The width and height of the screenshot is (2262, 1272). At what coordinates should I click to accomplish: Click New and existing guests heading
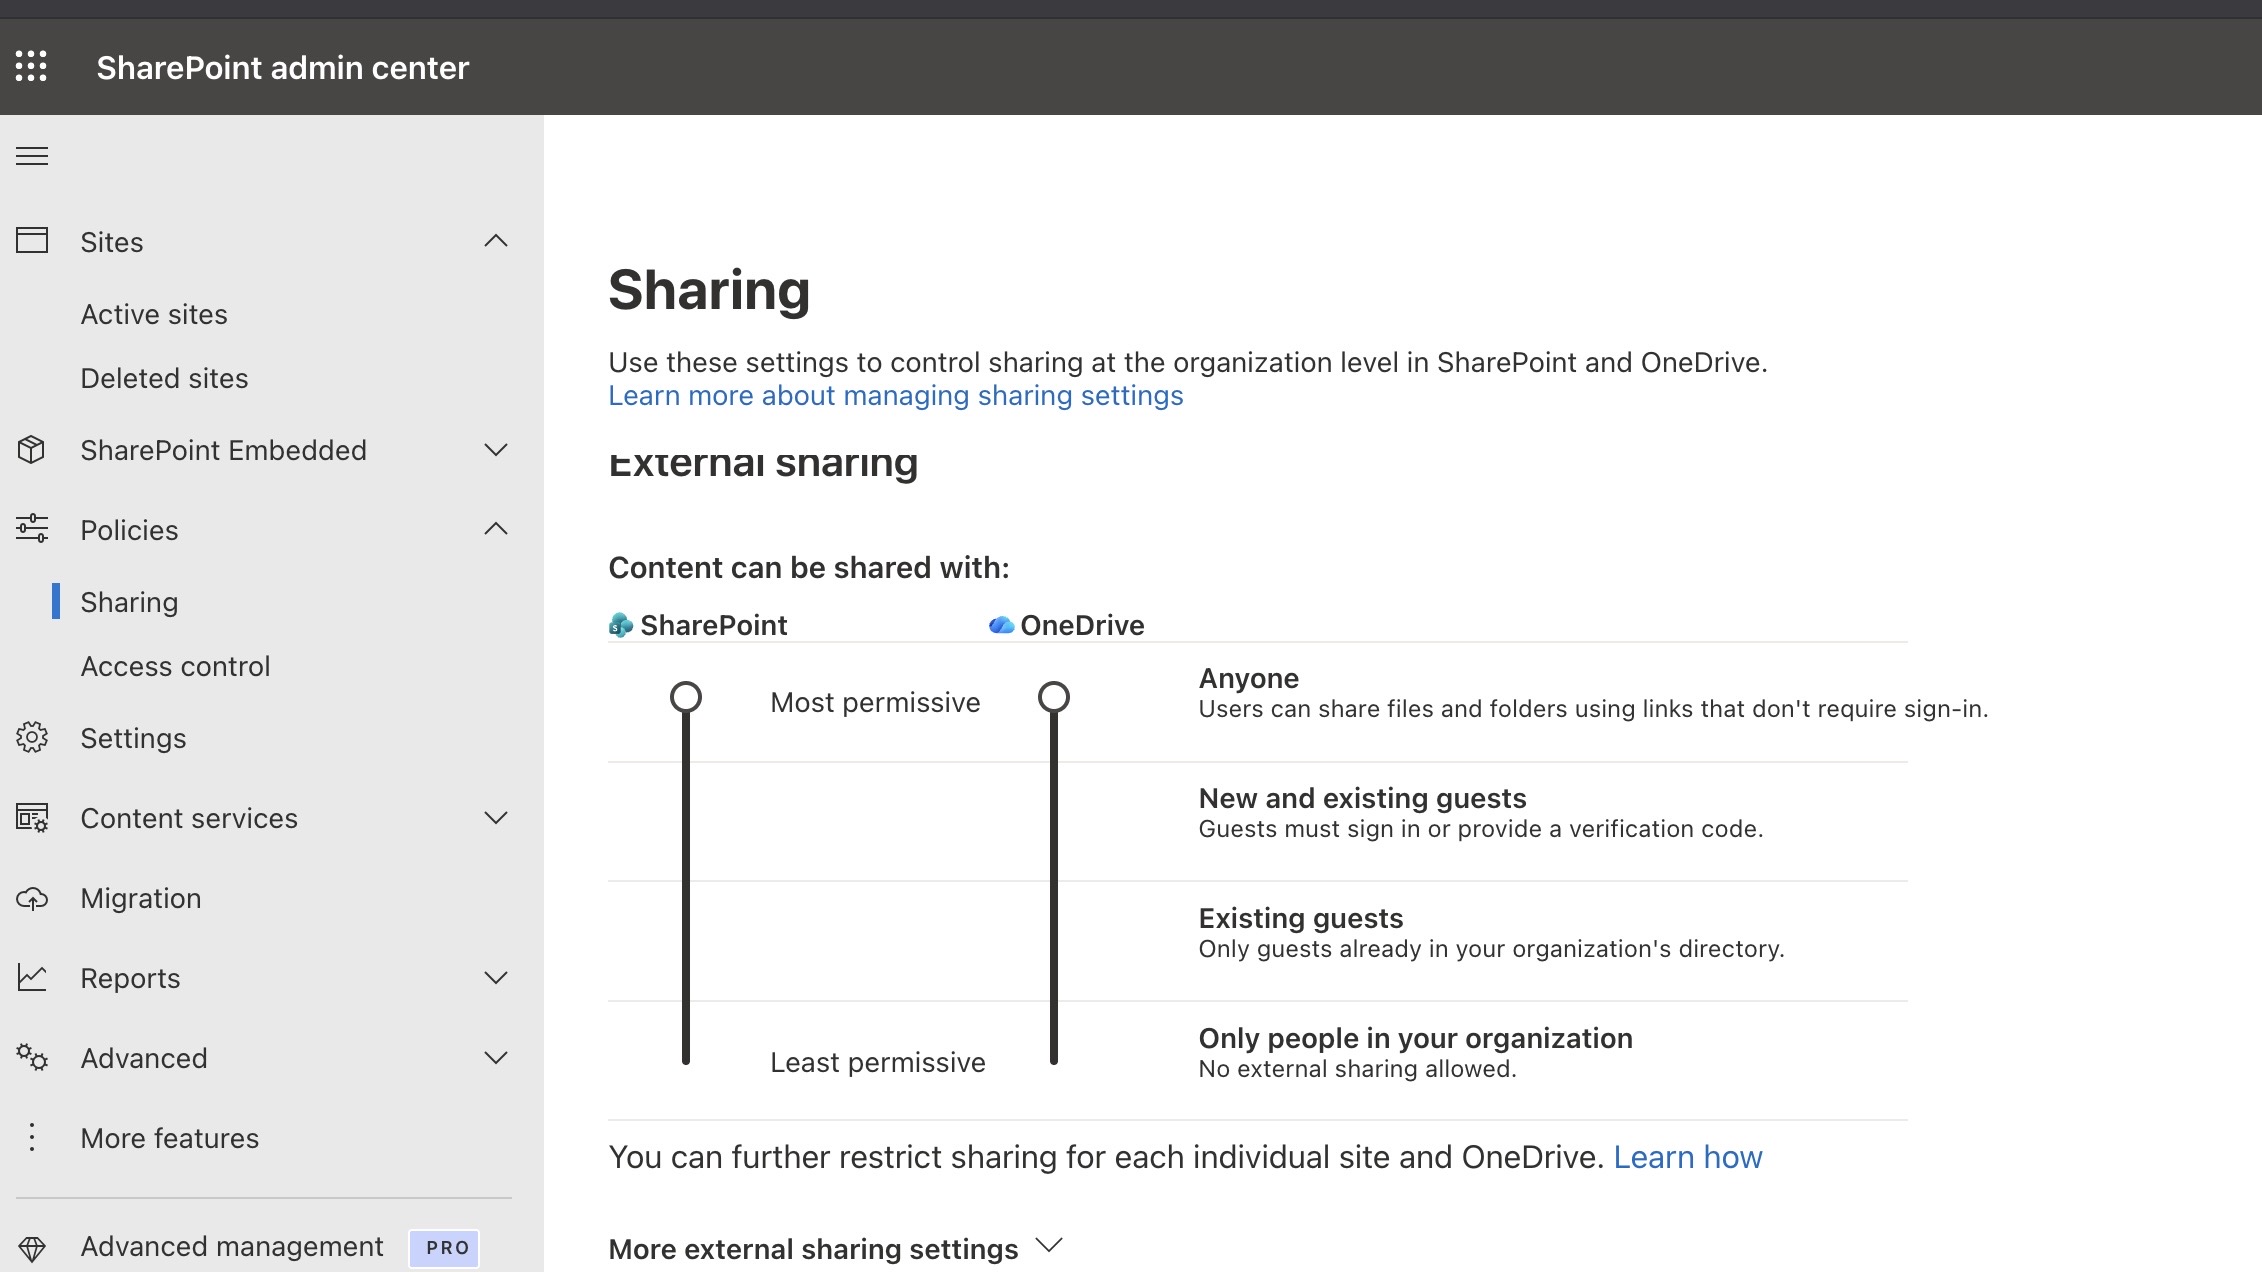(1362, 798)
